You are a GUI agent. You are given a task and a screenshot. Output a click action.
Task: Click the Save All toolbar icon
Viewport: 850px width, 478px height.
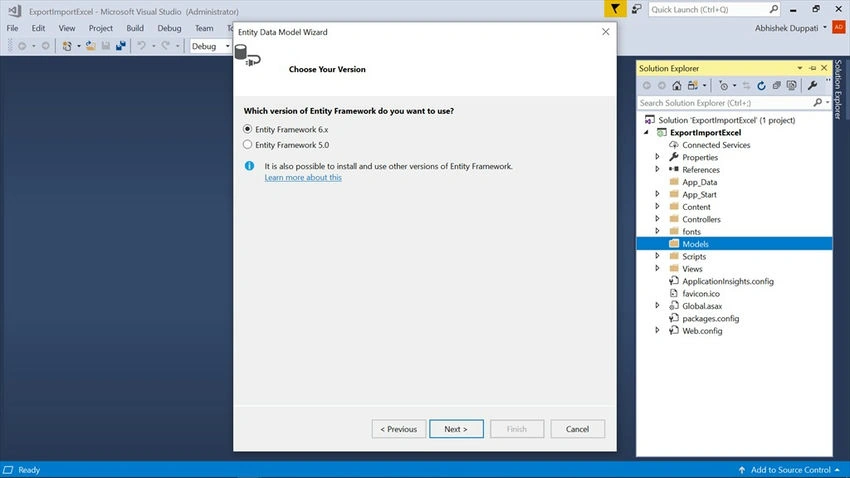point(120,46)
